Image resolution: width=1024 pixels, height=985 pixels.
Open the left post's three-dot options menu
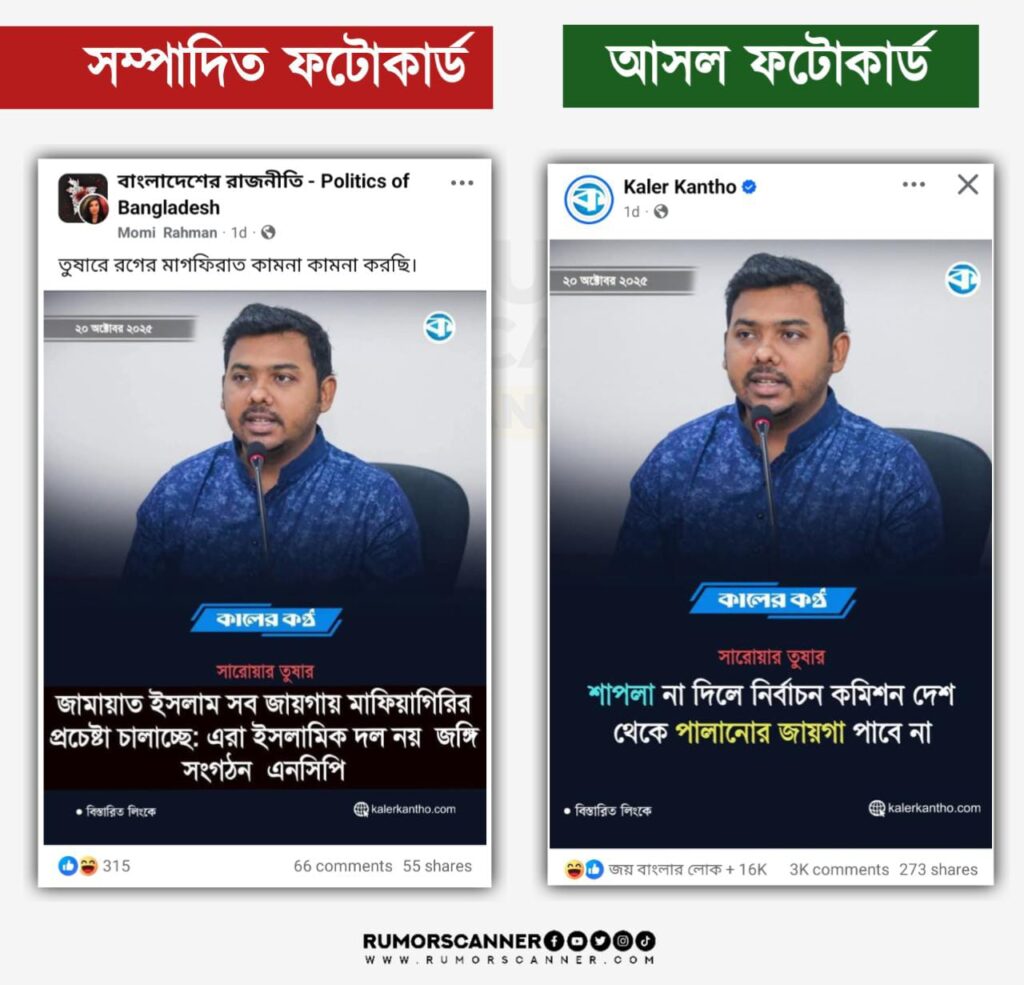pyautogui.click(x=462, y=183)
